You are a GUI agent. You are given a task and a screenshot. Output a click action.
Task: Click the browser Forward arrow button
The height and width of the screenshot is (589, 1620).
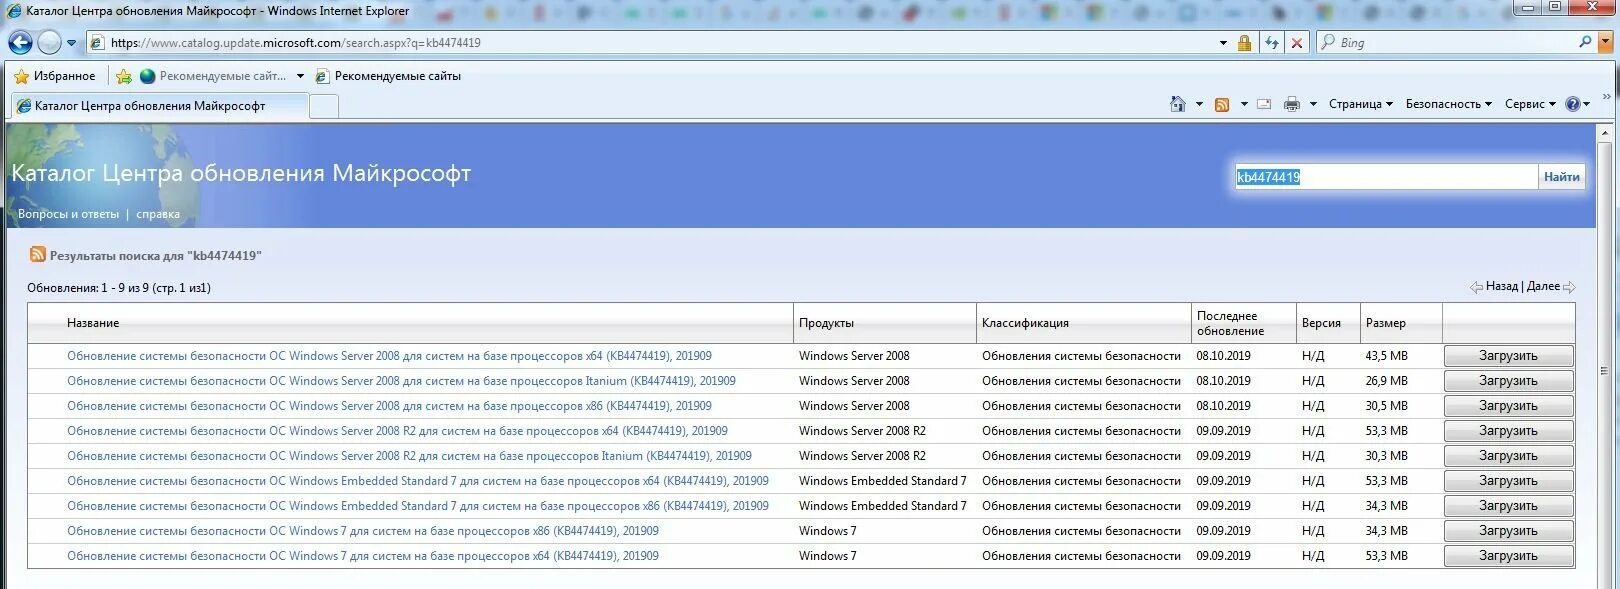click(x=49, y=43)
